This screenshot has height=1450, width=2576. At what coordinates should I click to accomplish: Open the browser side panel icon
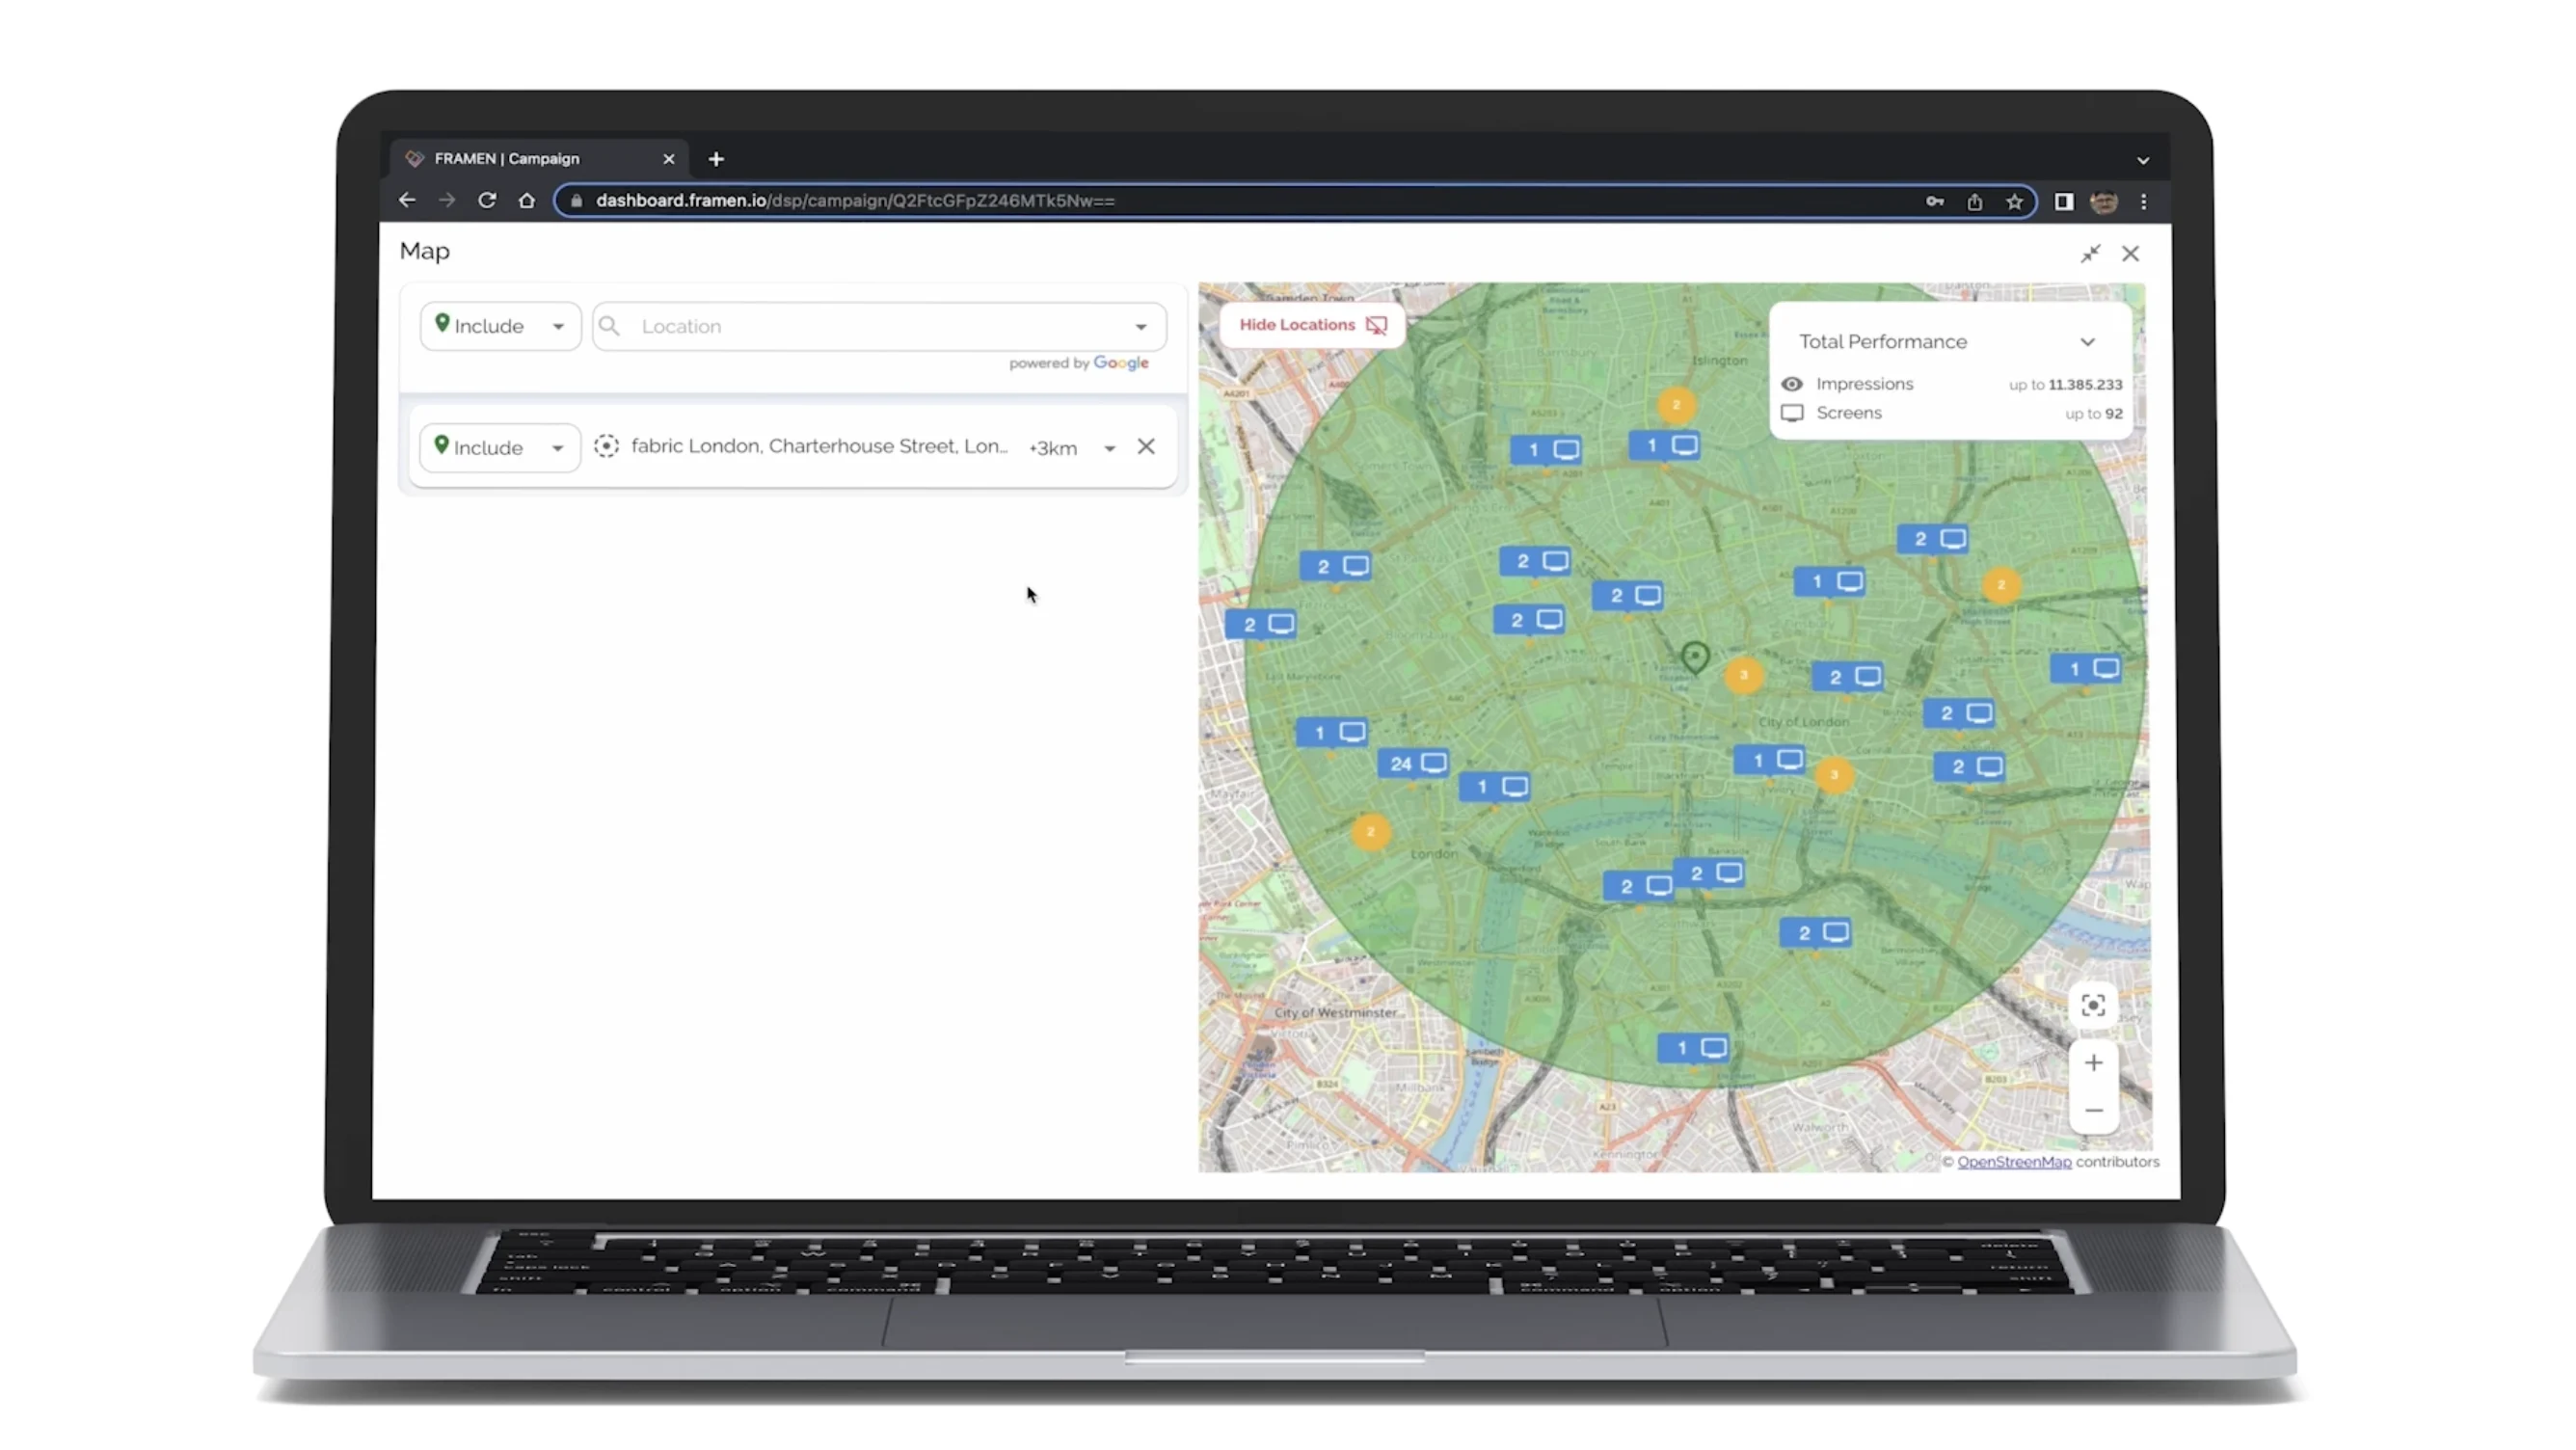click(2063, 202)
